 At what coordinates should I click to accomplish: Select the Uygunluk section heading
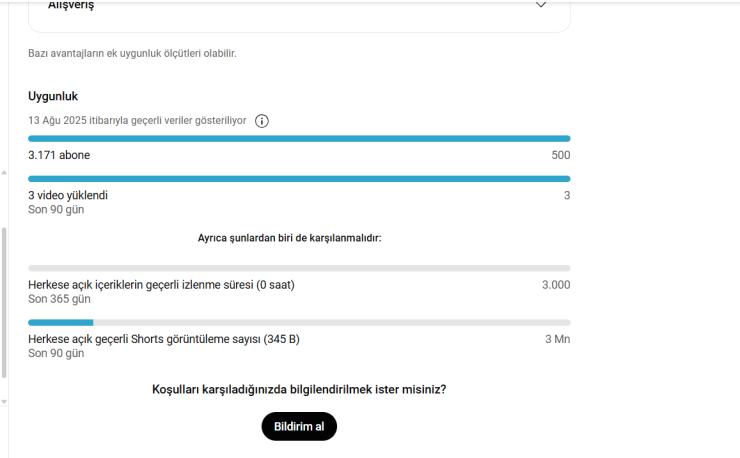[53, 96]
